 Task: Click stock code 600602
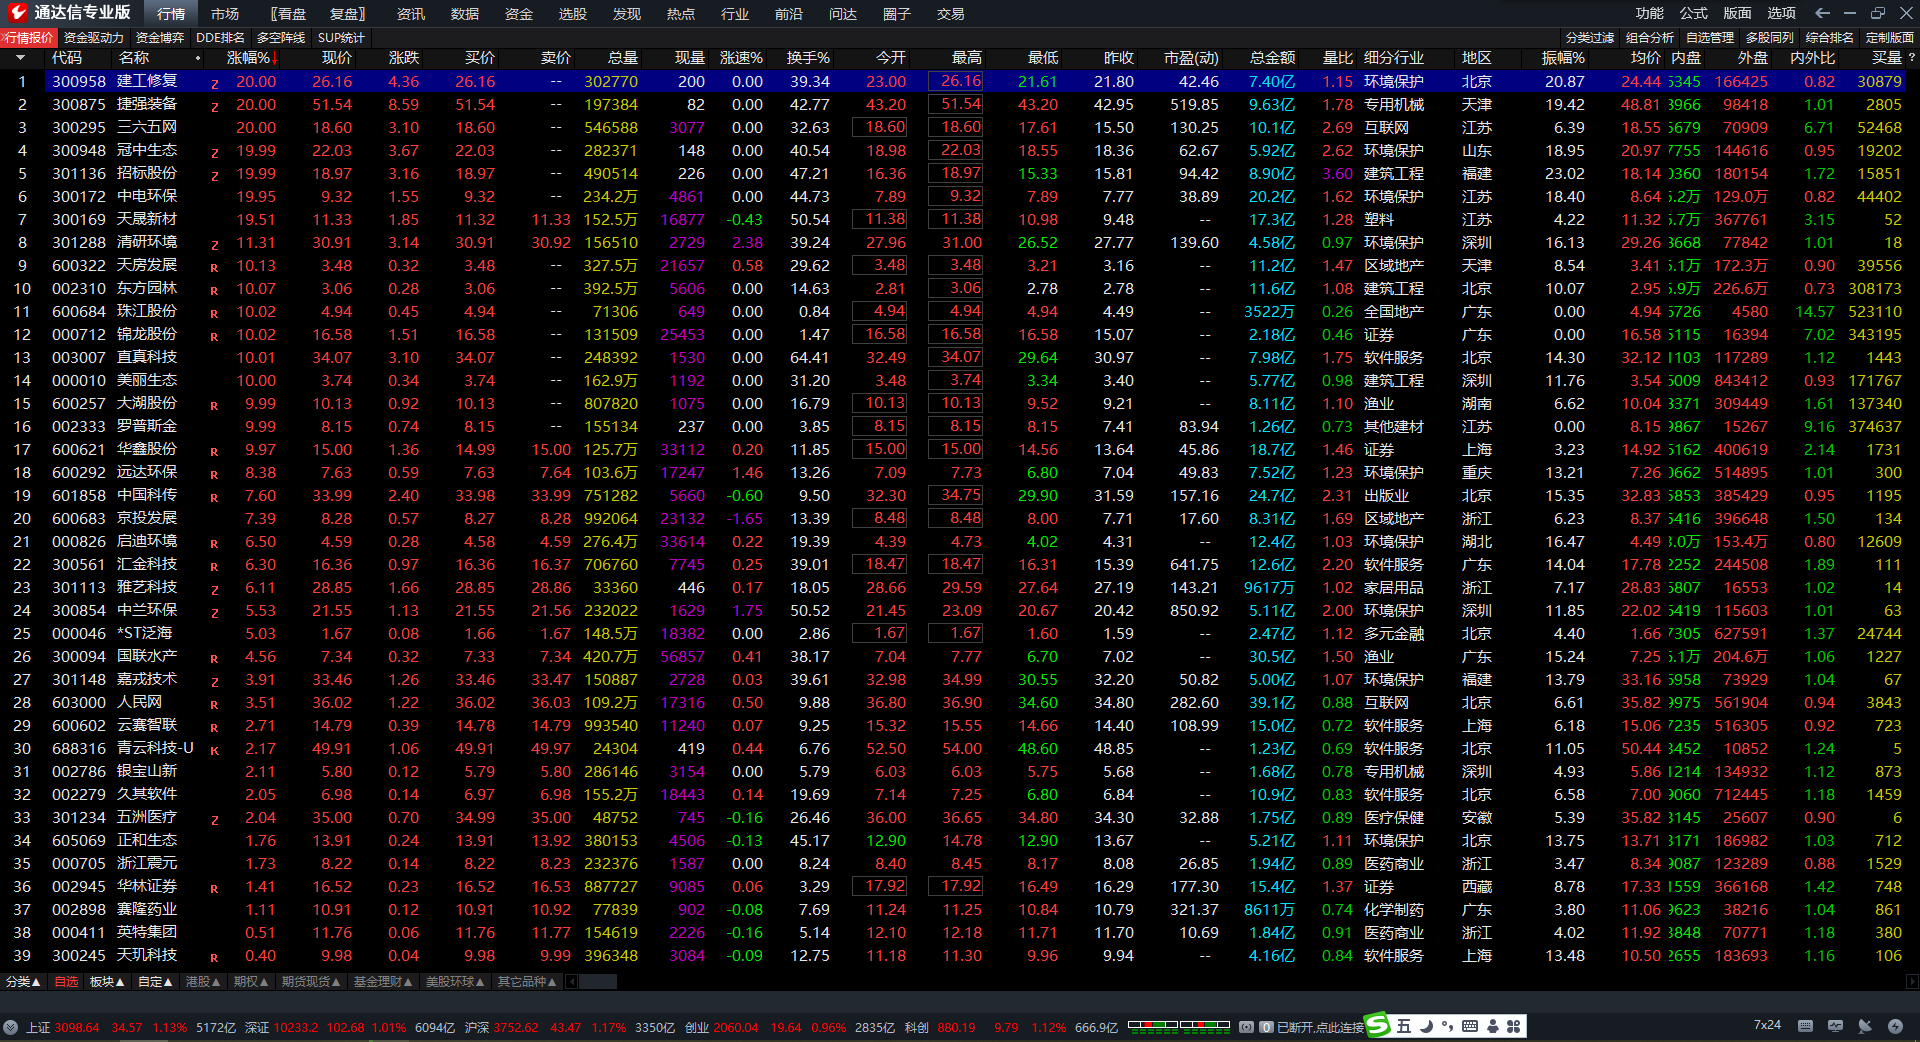[79, 725]
